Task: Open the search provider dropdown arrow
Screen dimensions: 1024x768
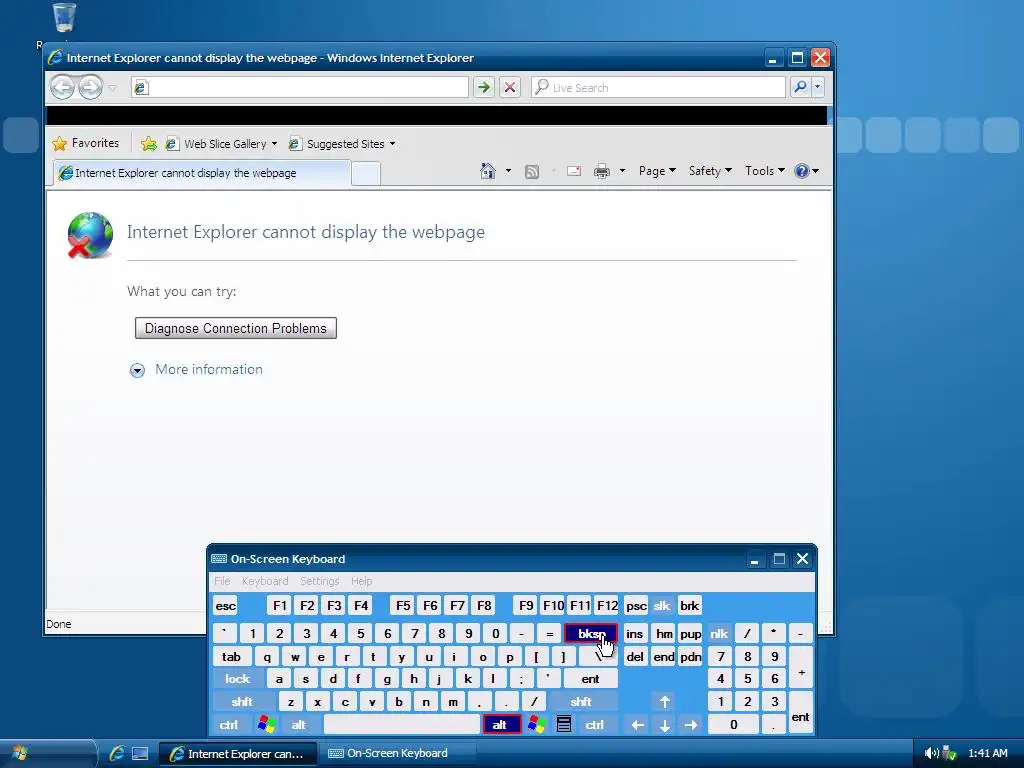Action: (x=818, y=87)
